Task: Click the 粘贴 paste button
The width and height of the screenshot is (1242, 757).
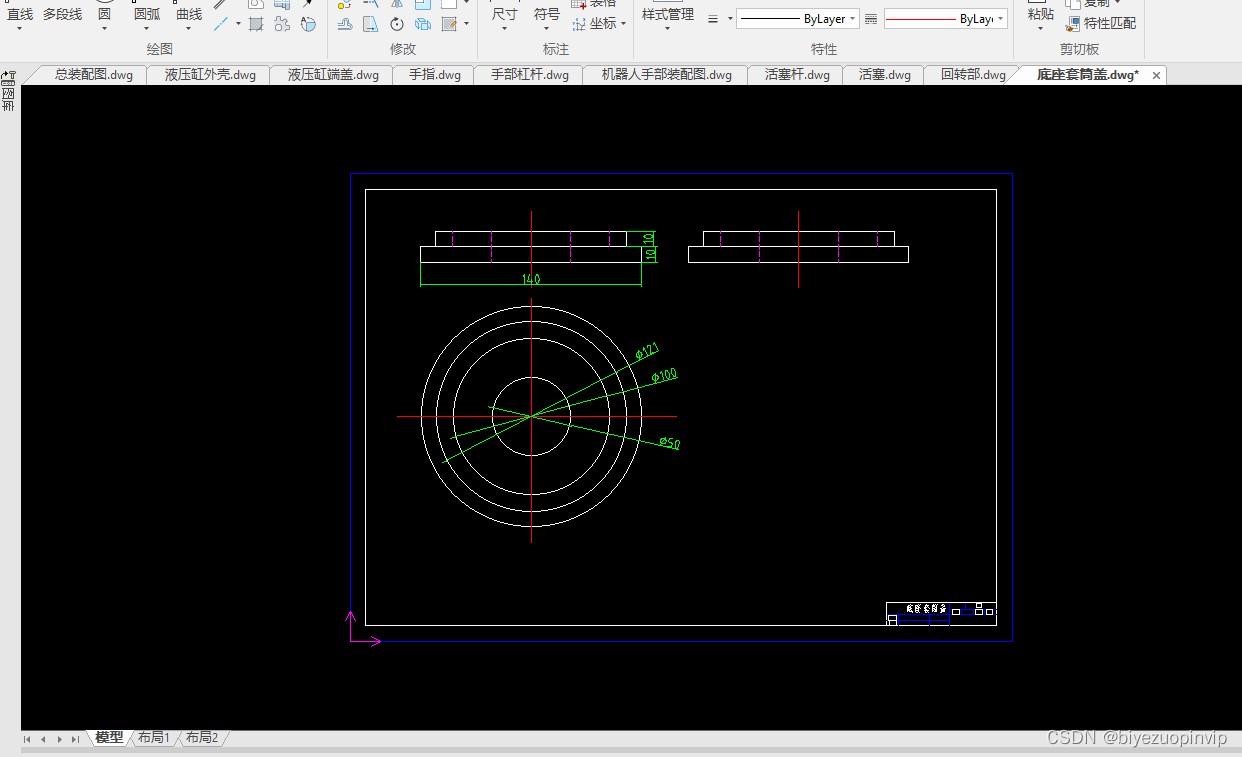Action: 1040,14
